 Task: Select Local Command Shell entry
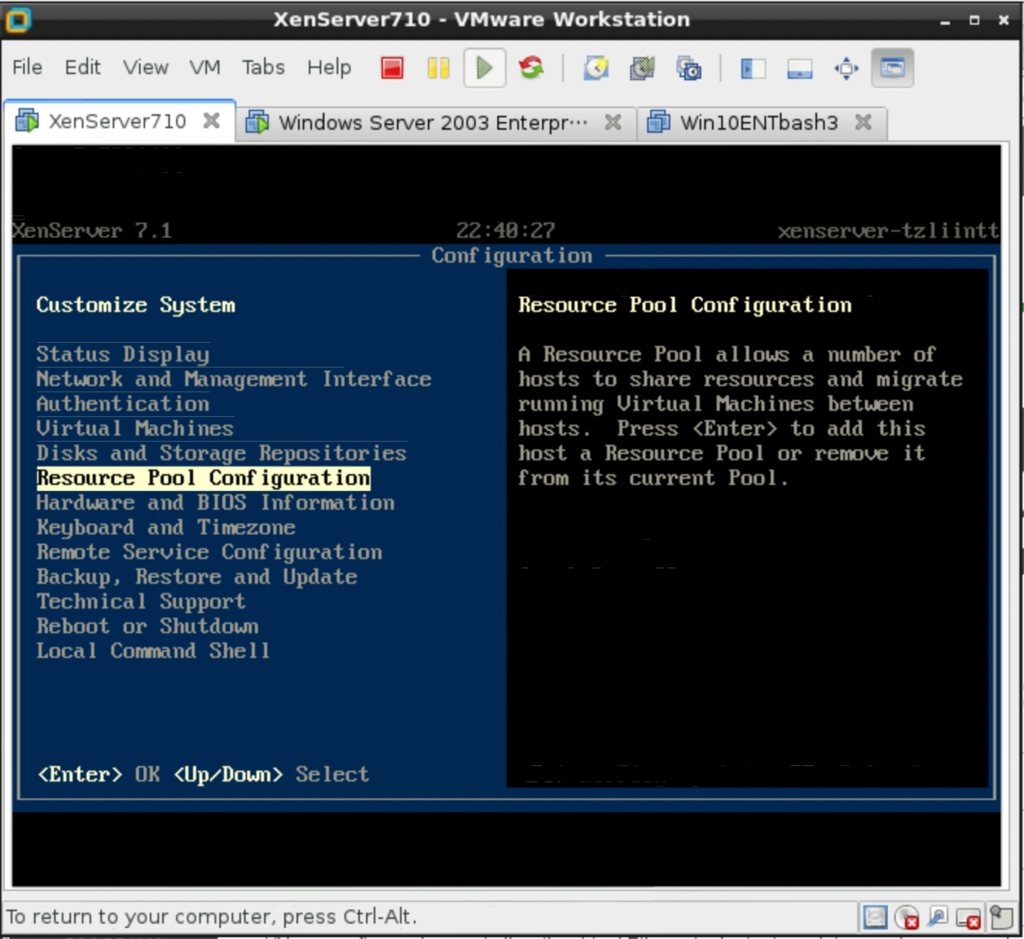[x=153, y=652]
